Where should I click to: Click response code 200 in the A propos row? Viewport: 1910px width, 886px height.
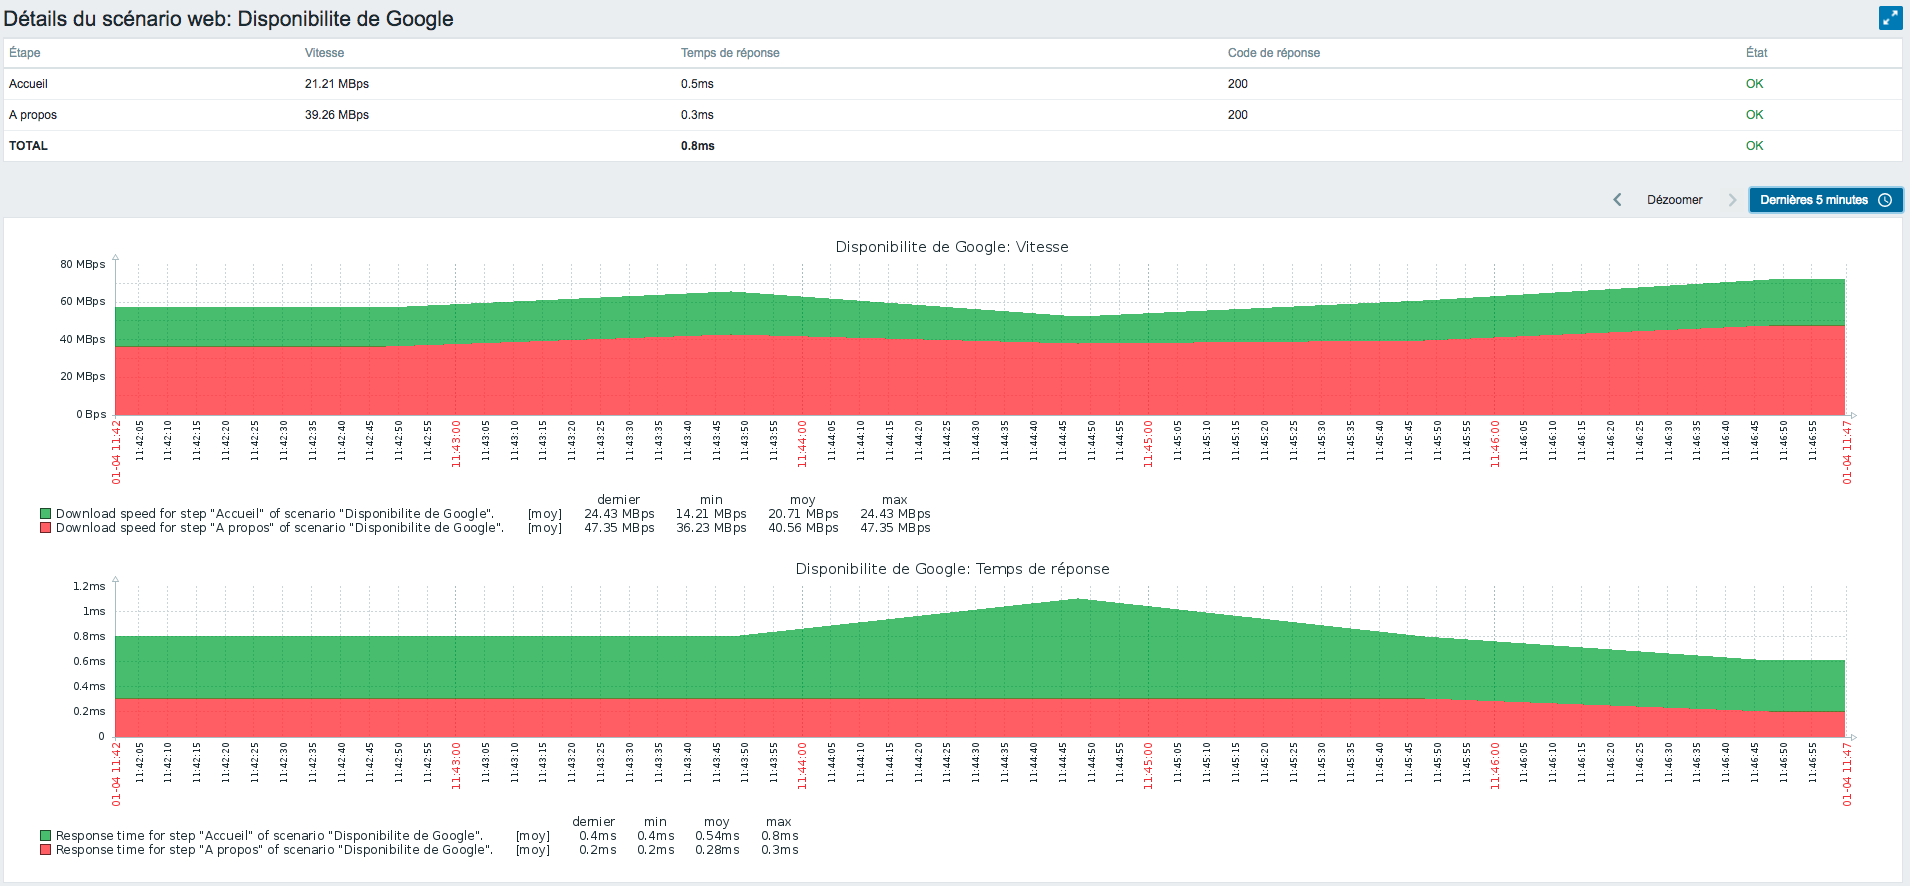tap(1238, 115)
